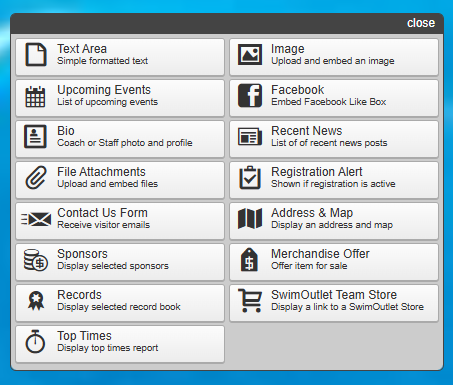Screen dimensions: 453x385
Task: Click the blank page icon for Text Area
Action: (x=36, y=55)
